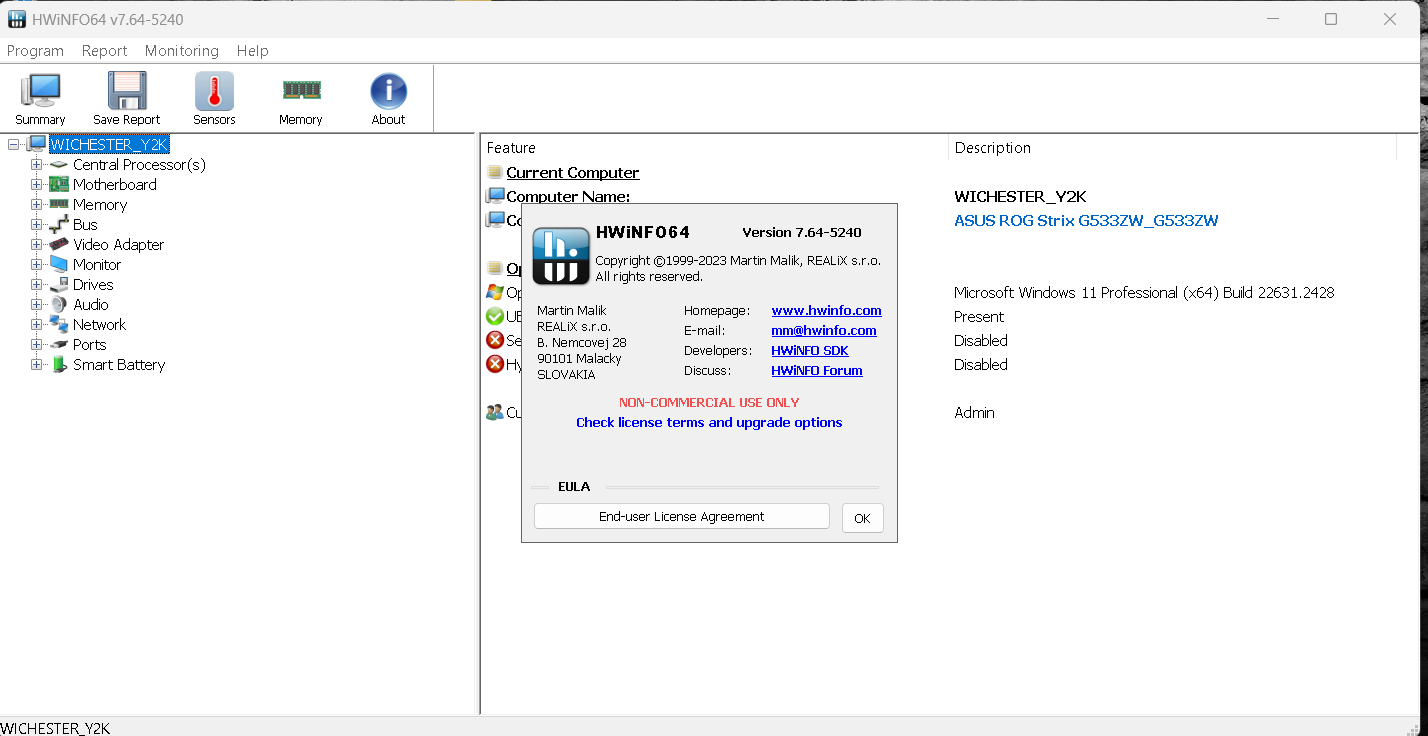Viewport: 1428px width, 736px height.
Task: Open the End-user License Agreement
Action: 682,517
